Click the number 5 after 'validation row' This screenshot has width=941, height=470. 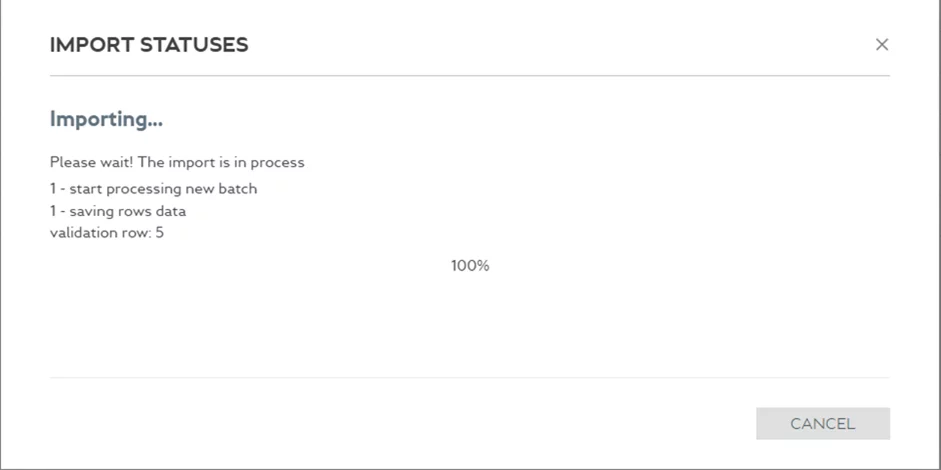click(x=160, y=234)
